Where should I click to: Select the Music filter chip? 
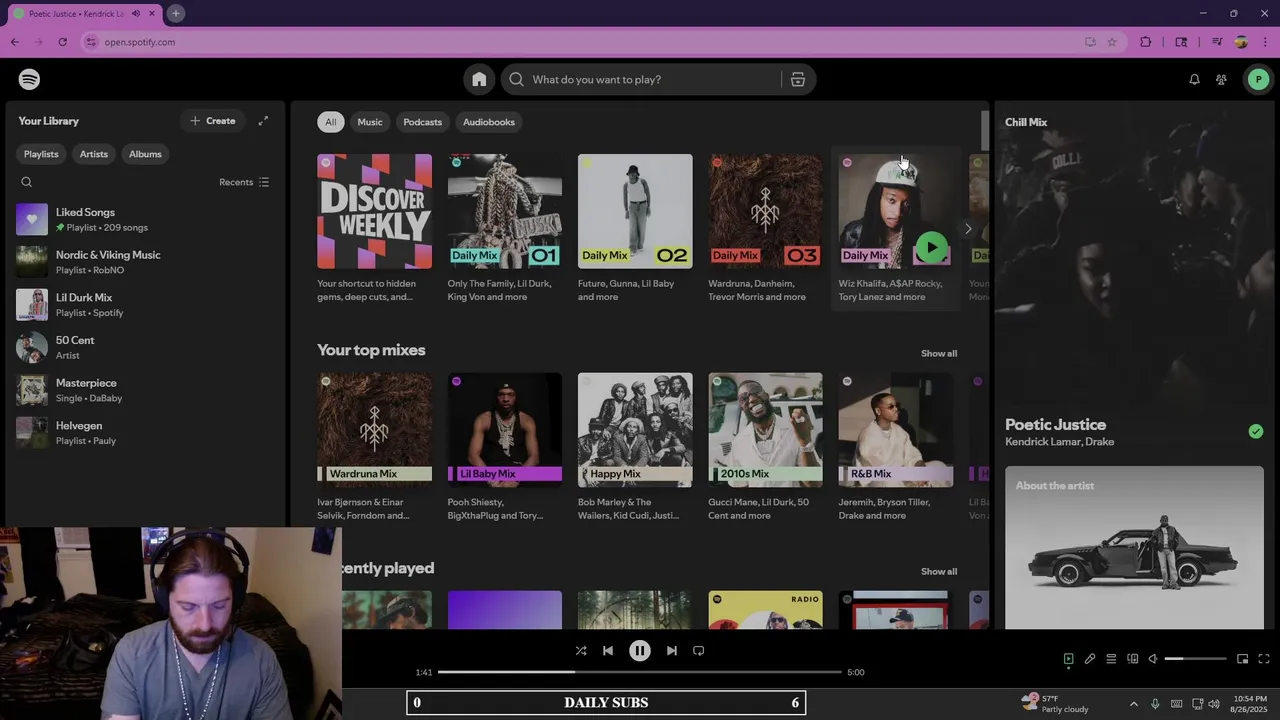coord(370,122)
